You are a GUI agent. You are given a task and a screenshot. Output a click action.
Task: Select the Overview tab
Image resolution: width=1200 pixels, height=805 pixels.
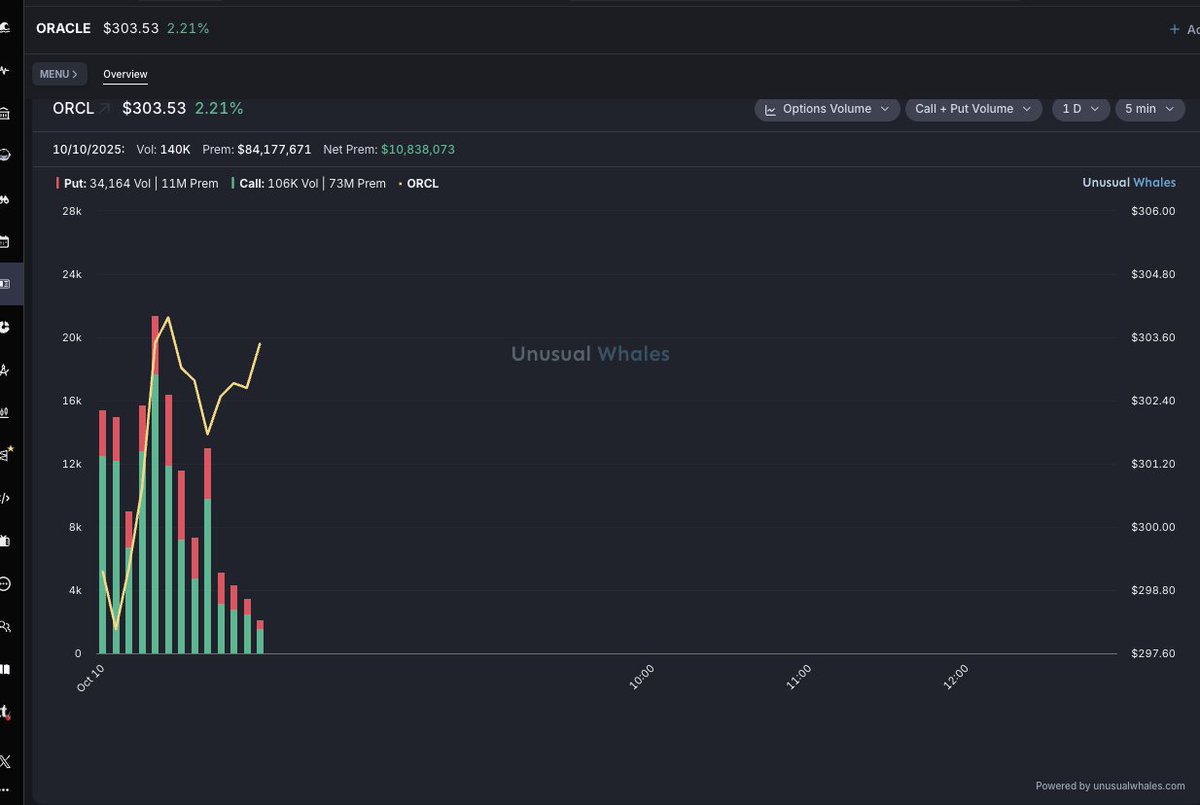point(125,75)
